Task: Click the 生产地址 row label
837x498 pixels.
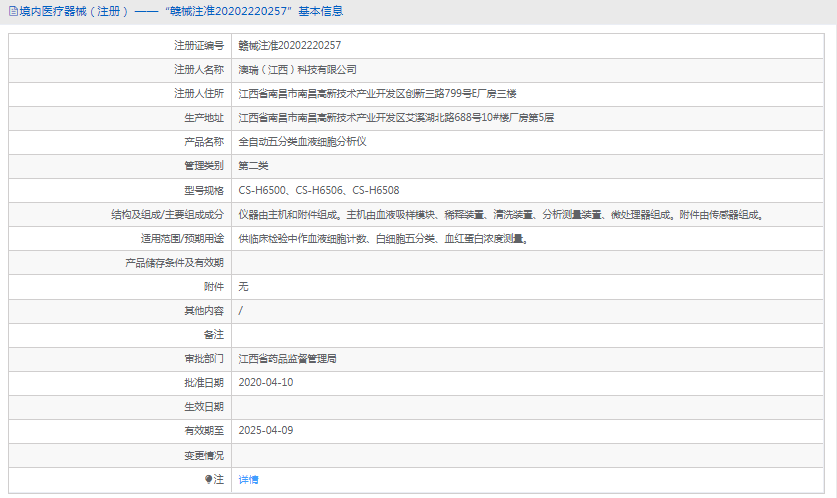Action: (204, 117)
